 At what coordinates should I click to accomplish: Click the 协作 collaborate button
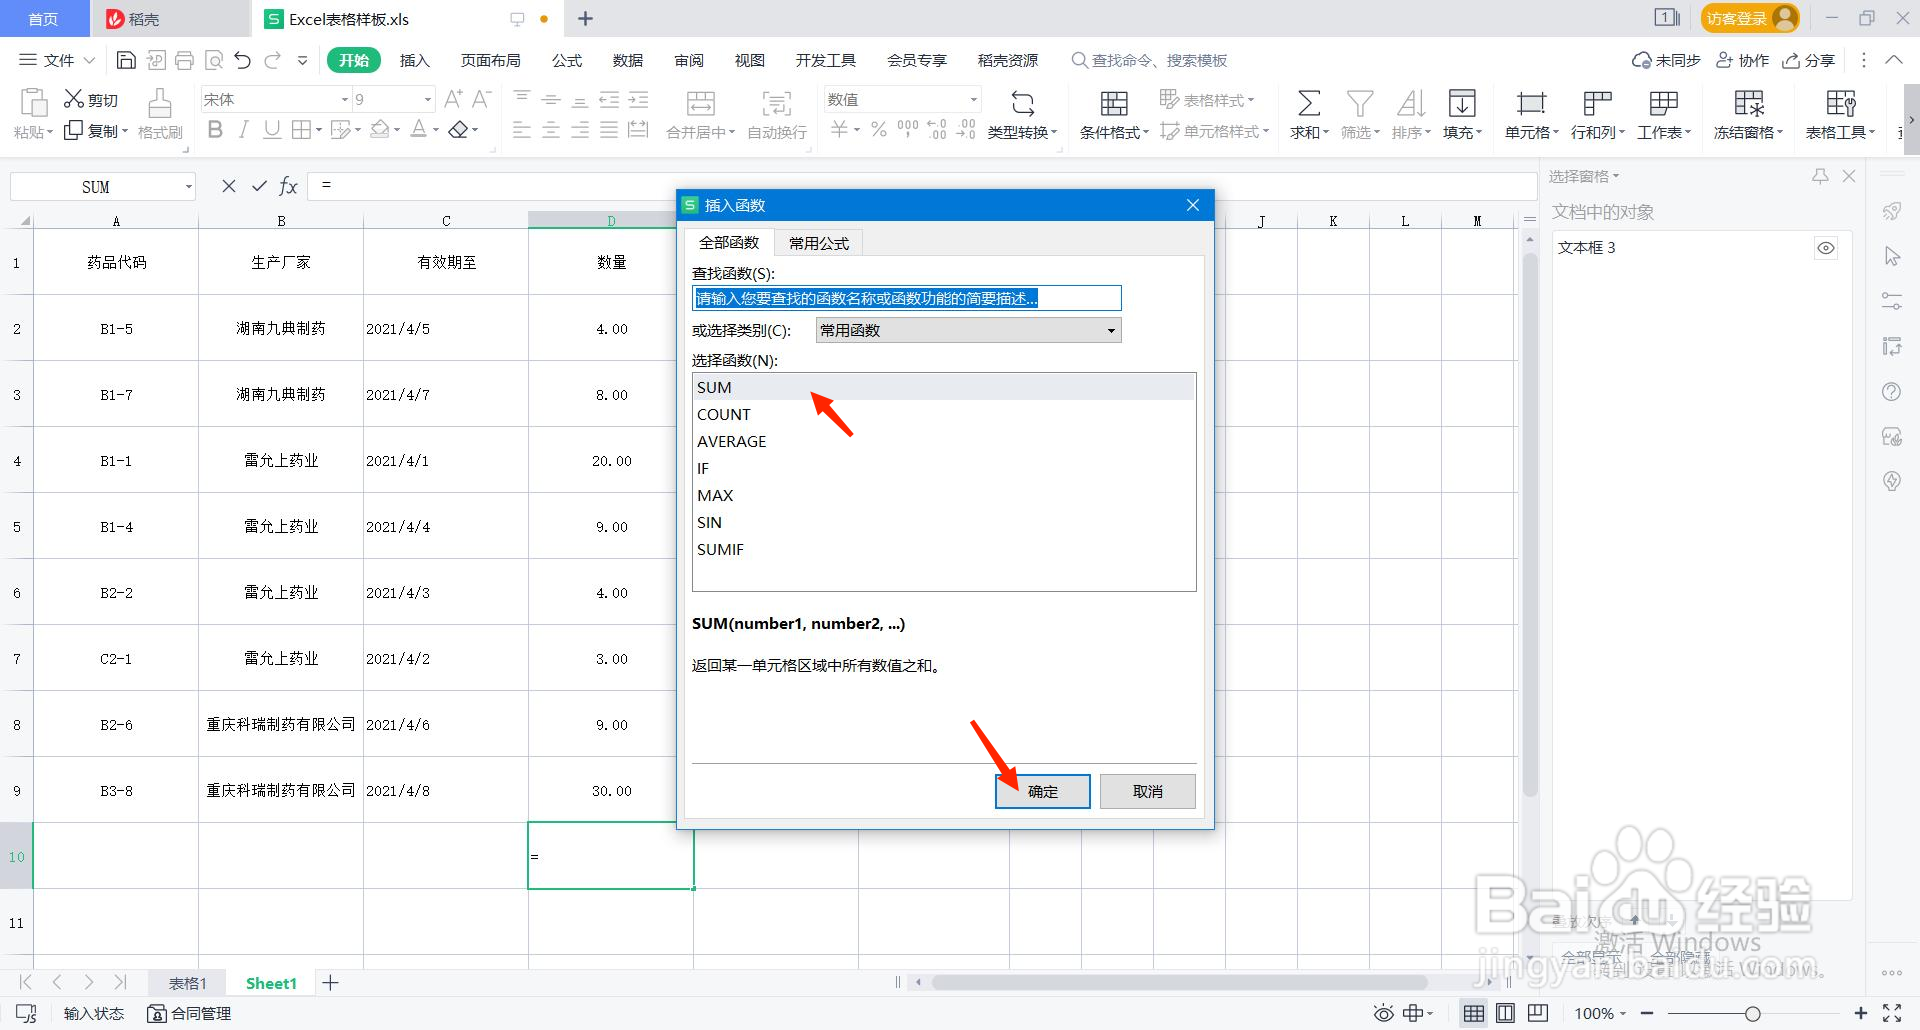point(1743,61)
